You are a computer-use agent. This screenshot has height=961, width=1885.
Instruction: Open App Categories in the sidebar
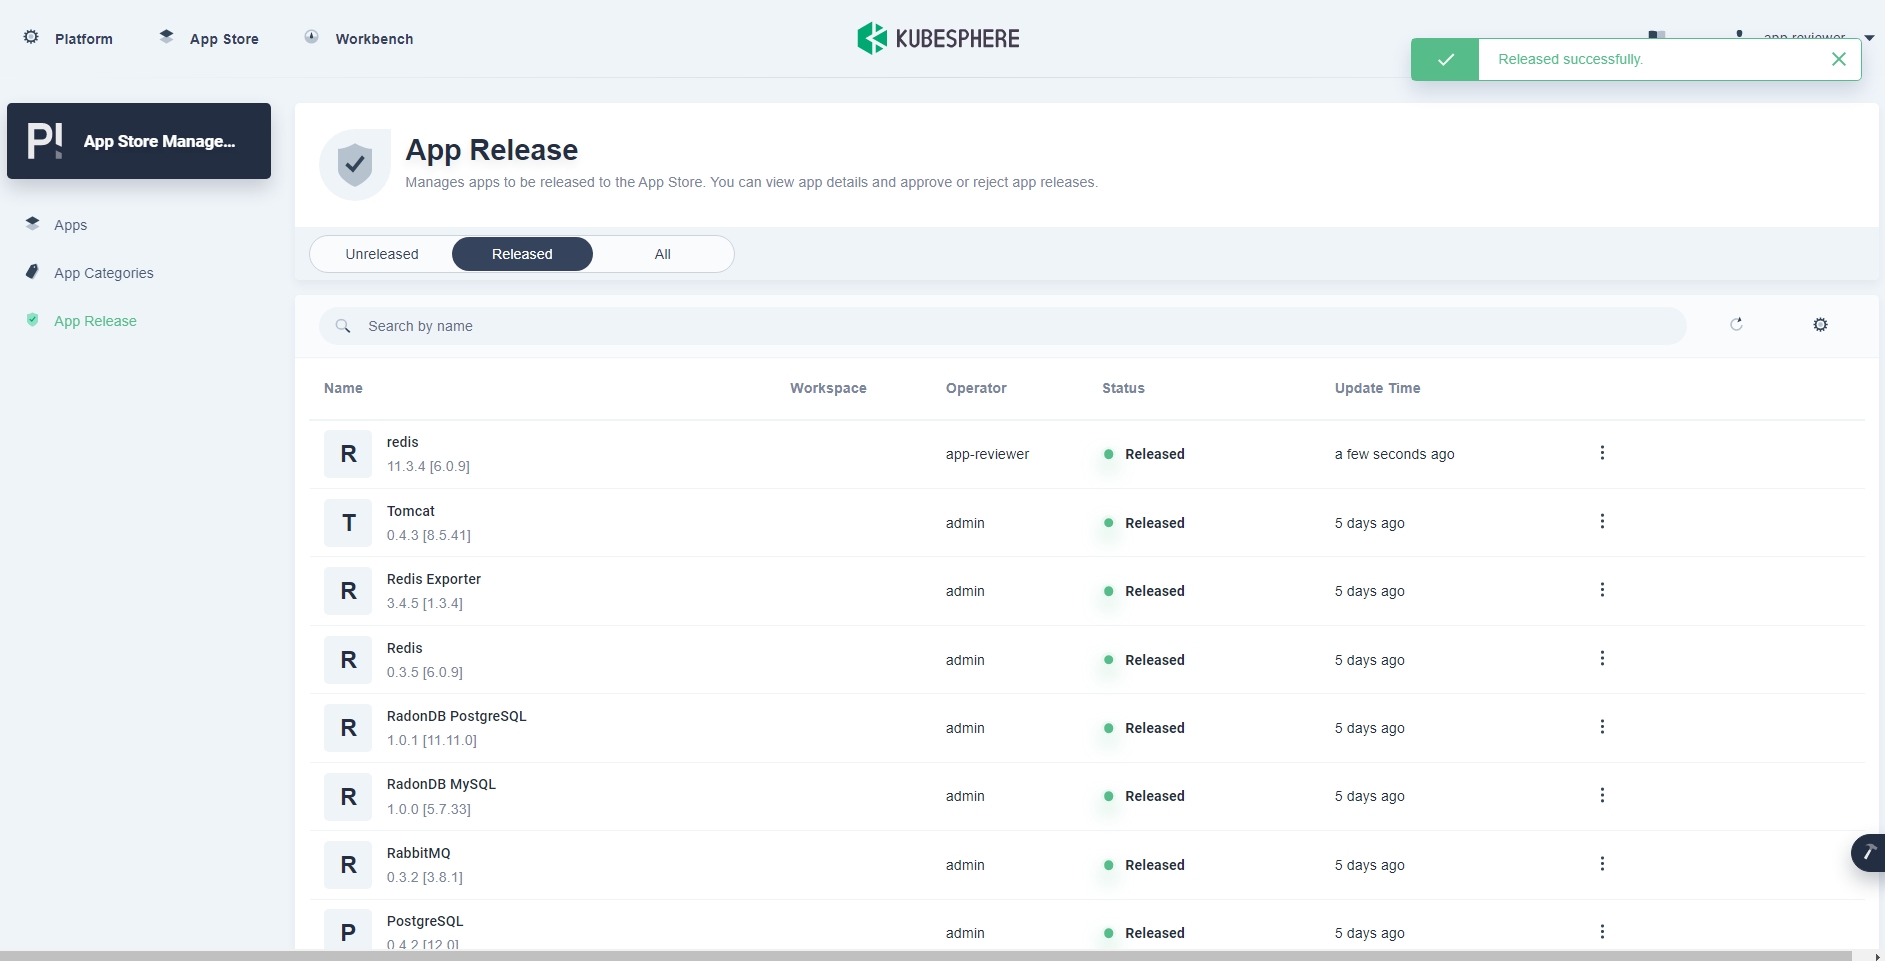[103, 273]
